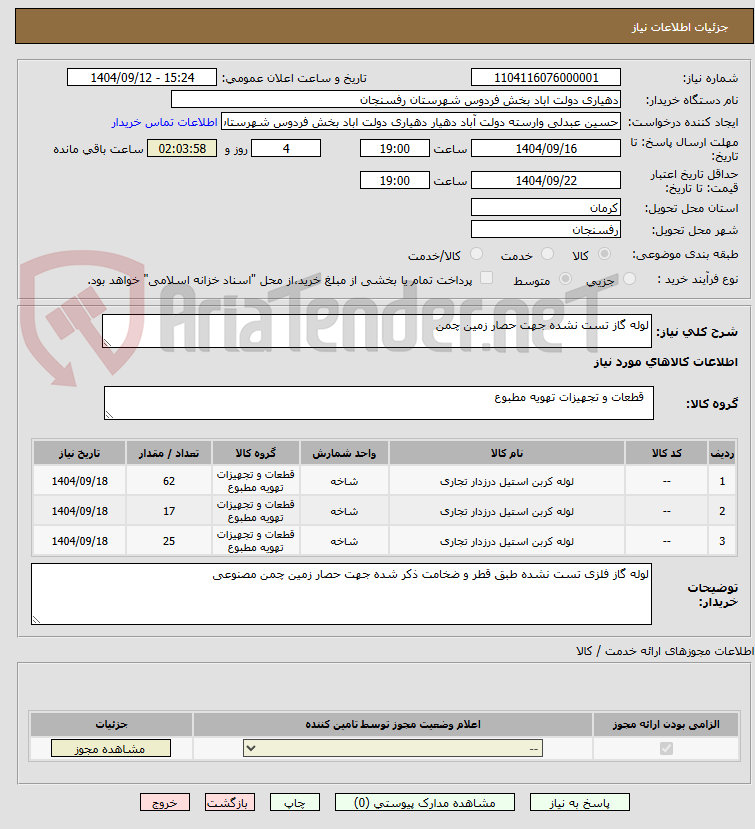
Task: Click the واحد شمارش column header
Action: pyautogui.click(x=344, y=453)
